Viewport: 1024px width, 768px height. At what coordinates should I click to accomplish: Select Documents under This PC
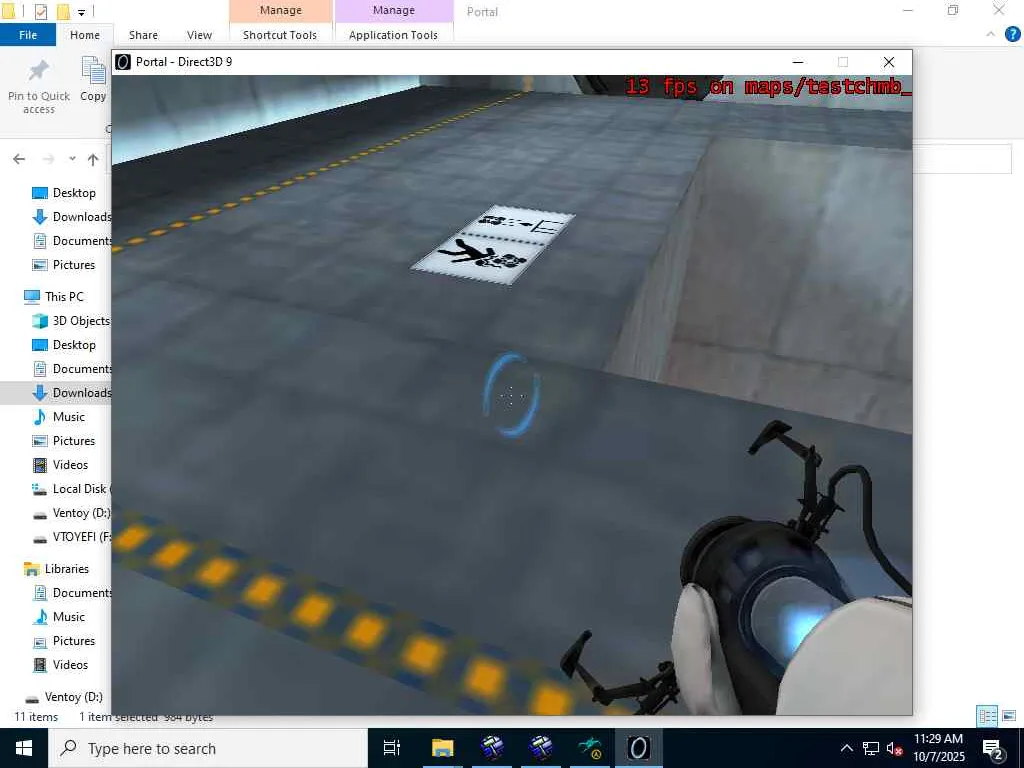(72, 369)
